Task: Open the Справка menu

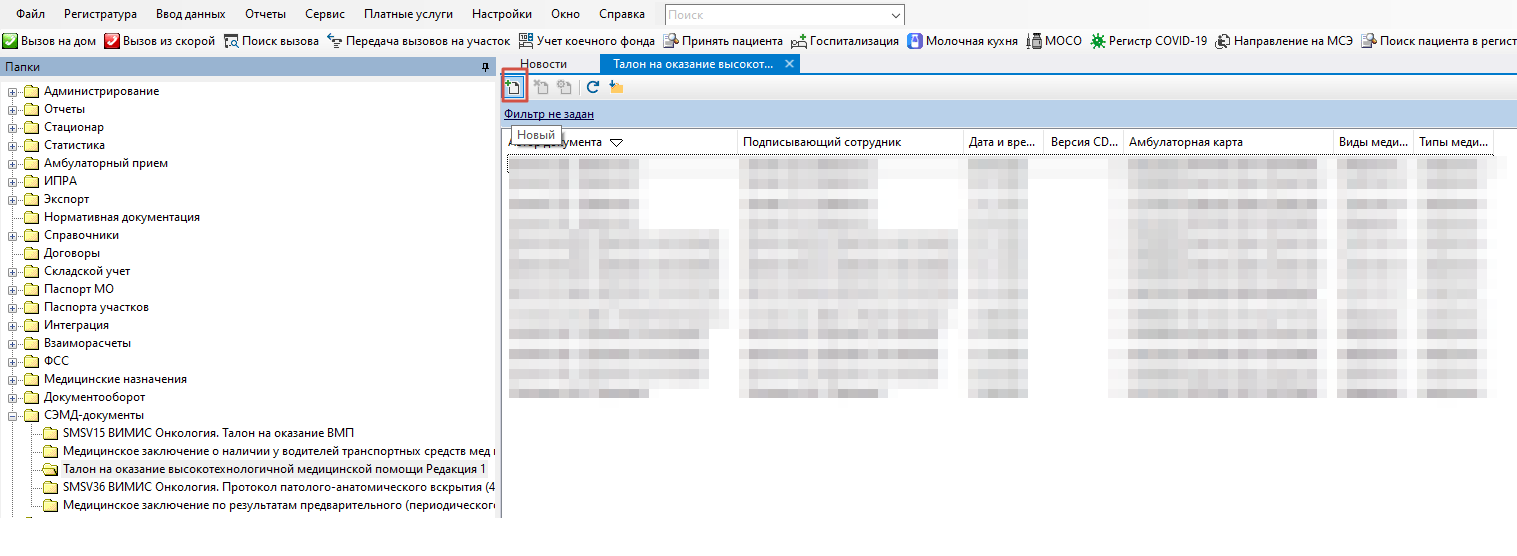Action: (x=621, y=14)
